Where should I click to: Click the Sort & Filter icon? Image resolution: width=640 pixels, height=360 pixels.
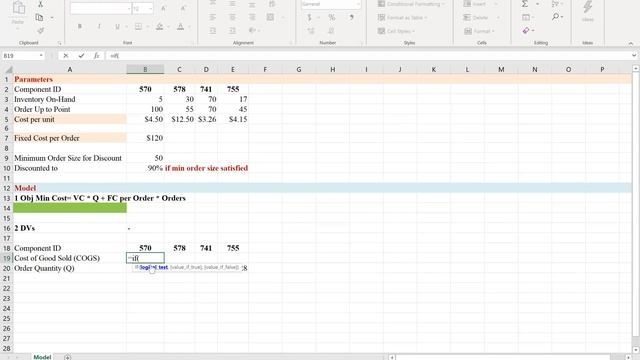555,4
